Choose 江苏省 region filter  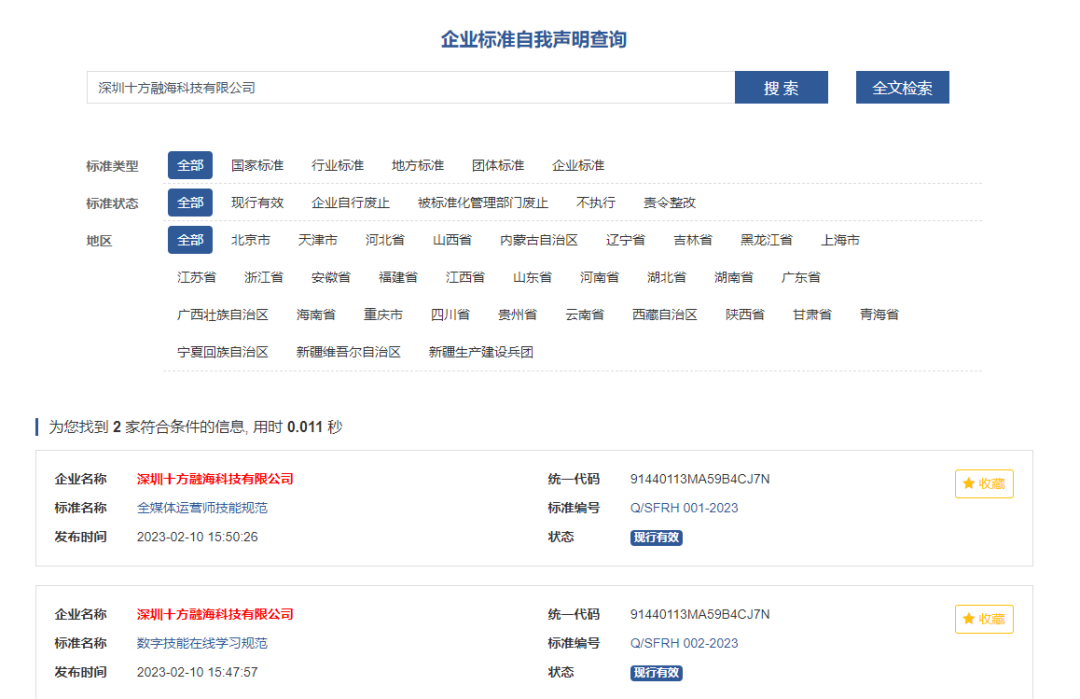(196, 277)
